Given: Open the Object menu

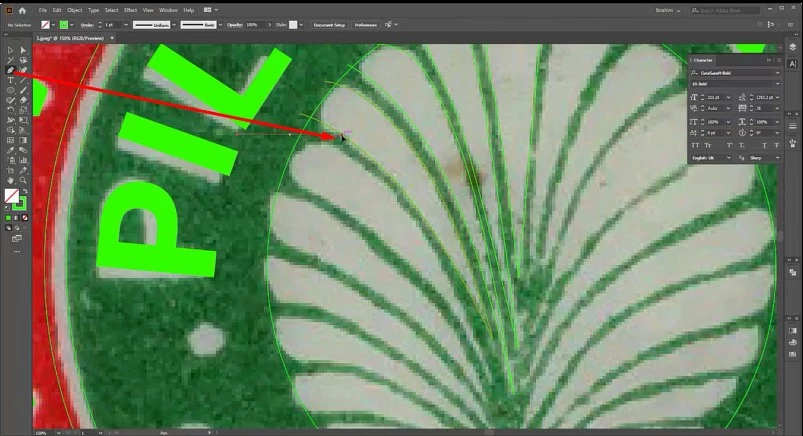Looking at the screenshot, I should coord(75,10).
